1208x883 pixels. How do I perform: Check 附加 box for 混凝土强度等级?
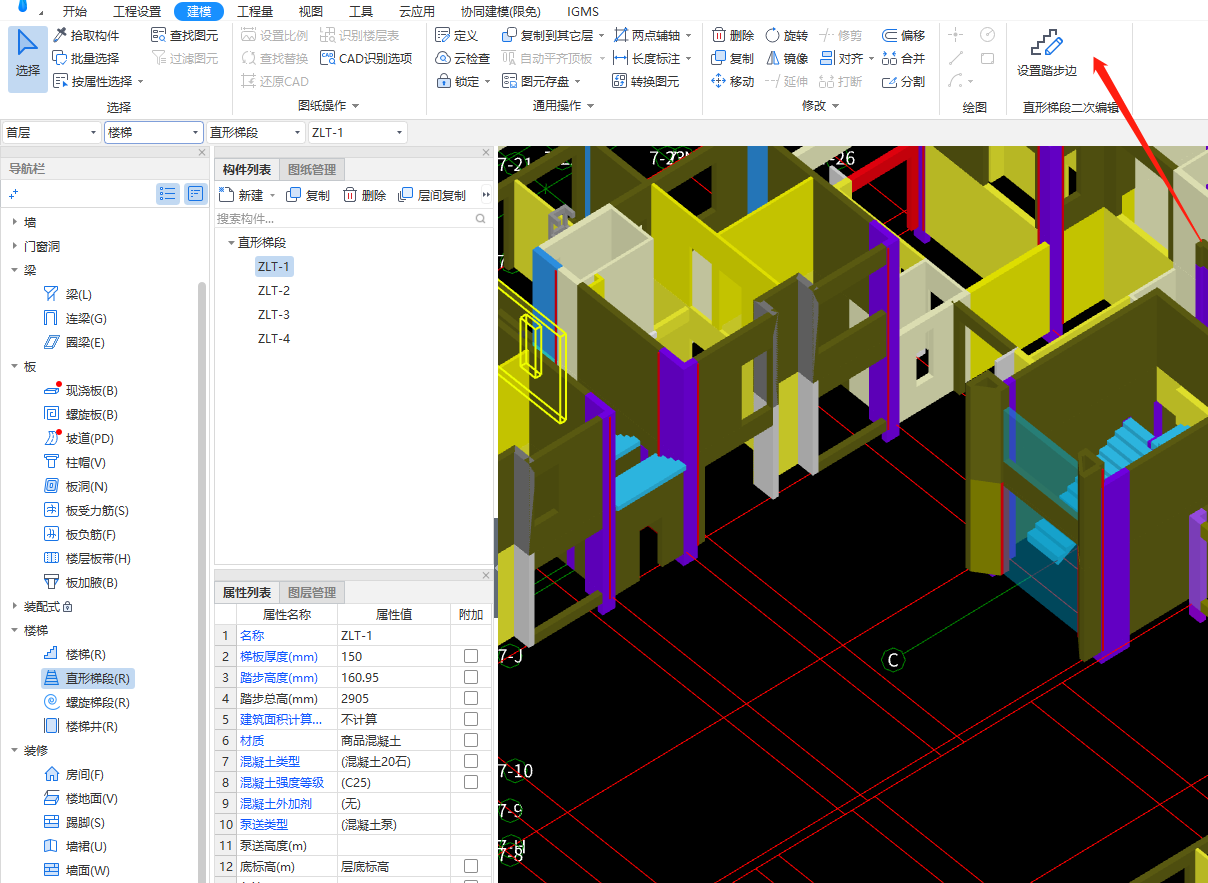point(471,782)
